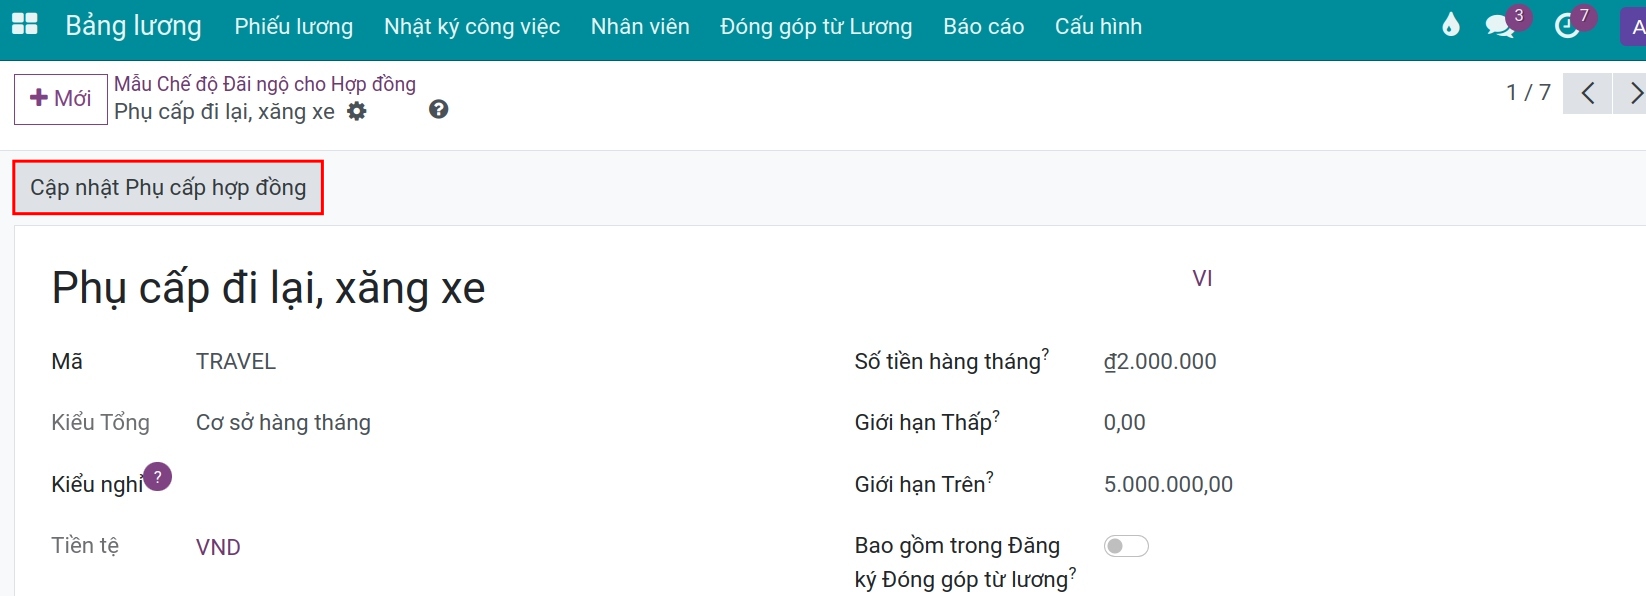The width and height of the screenshot is (1646, 596).
Task: Click the Số tiền hàng tháng amount ₫2.000.000
Action: click(1160, 362)
